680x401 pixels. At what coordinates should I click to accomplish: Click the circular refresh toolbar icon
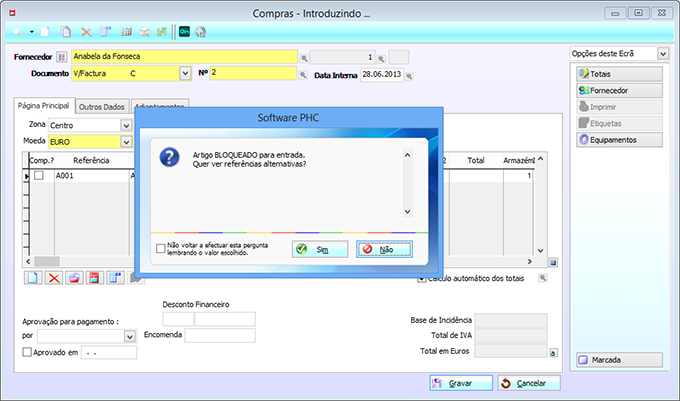tap(200, 32)
